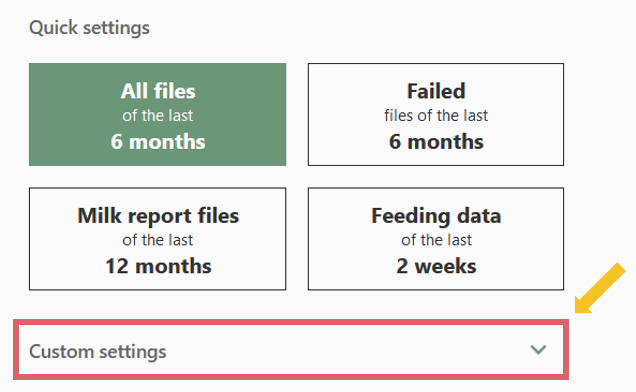This screenshot has width=636, height=392.
Task: Open the Custom settings section
Action: tap(291, 350)
